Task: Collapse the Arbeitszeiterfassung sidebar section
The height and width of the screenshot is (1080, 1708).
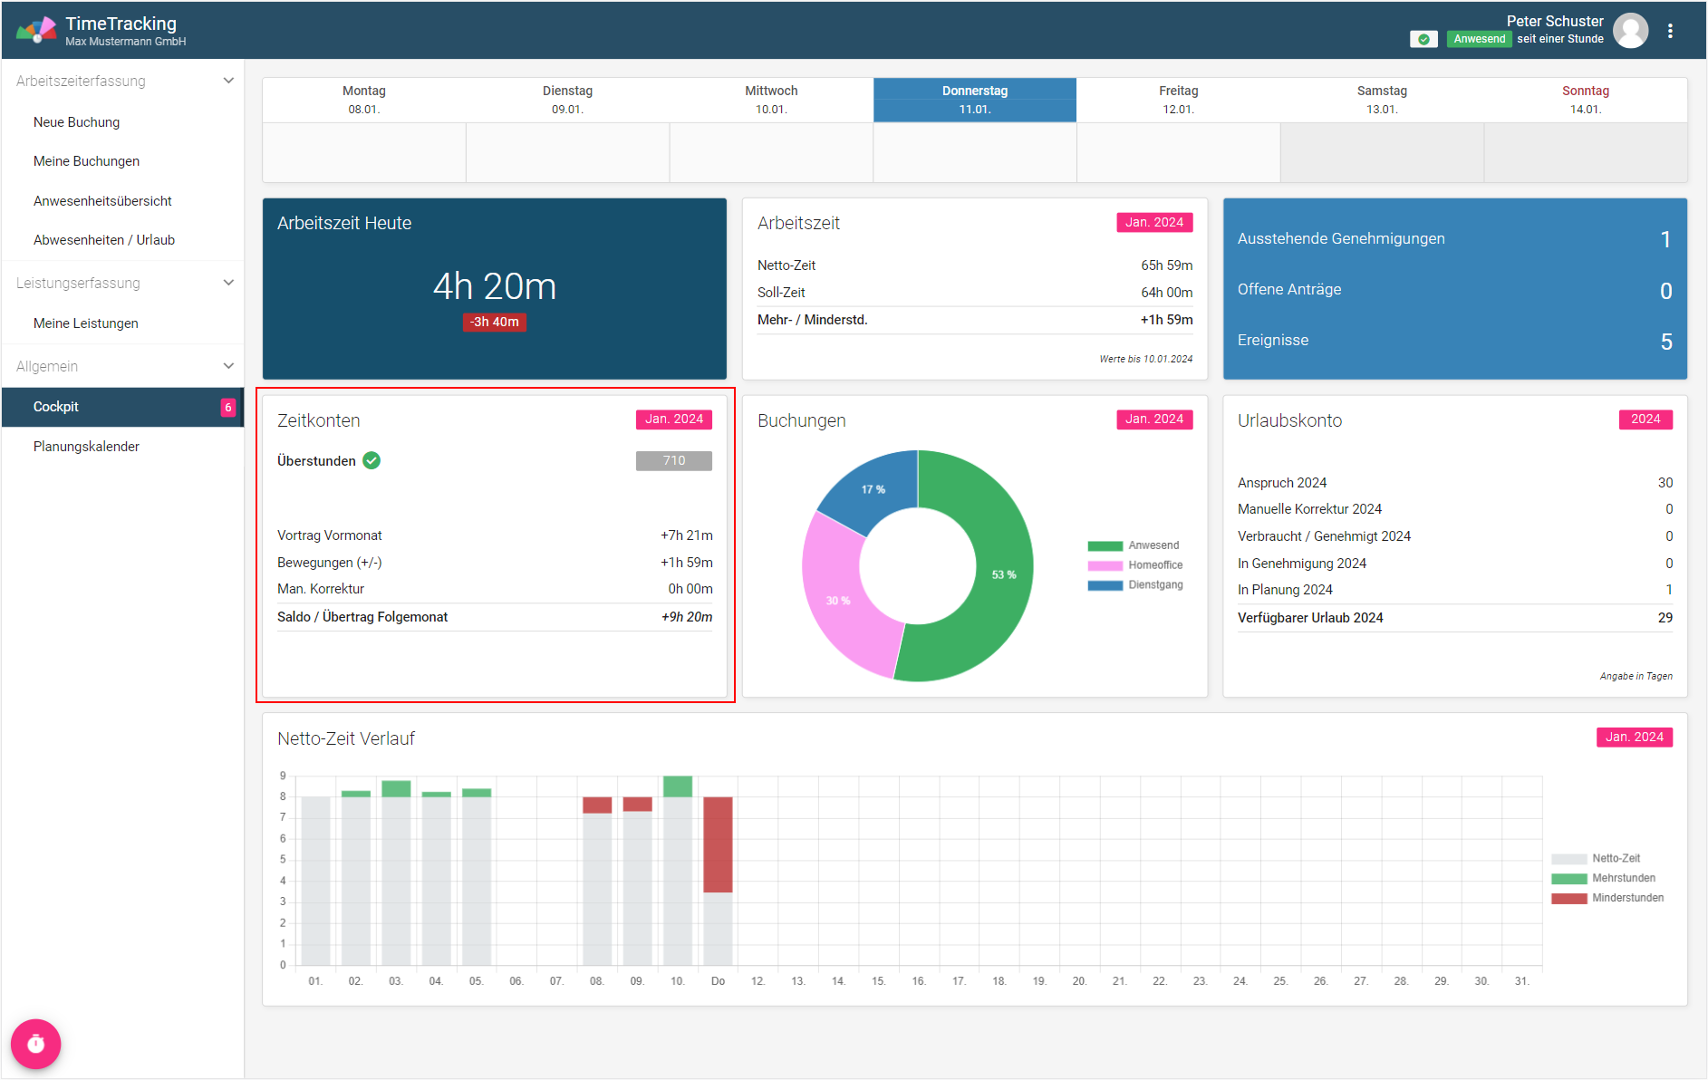Action: point(228,81)
